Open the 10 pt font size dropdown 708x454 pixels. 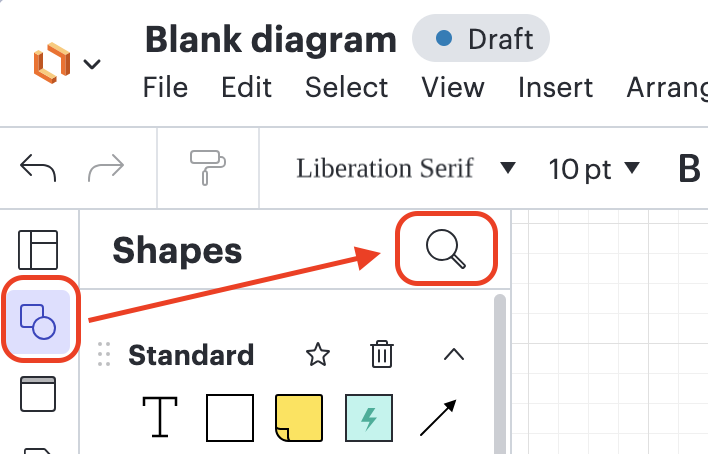pyautogui.click(x=594, y=169)
